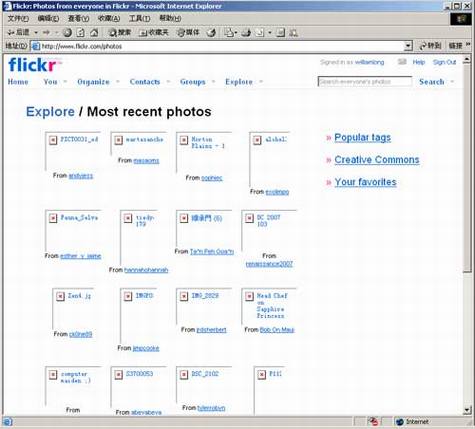Open the address bar dropdown arrow
The height and width of the screenshot is (429, 475).
pyautogui.click(x=408, y=46)
